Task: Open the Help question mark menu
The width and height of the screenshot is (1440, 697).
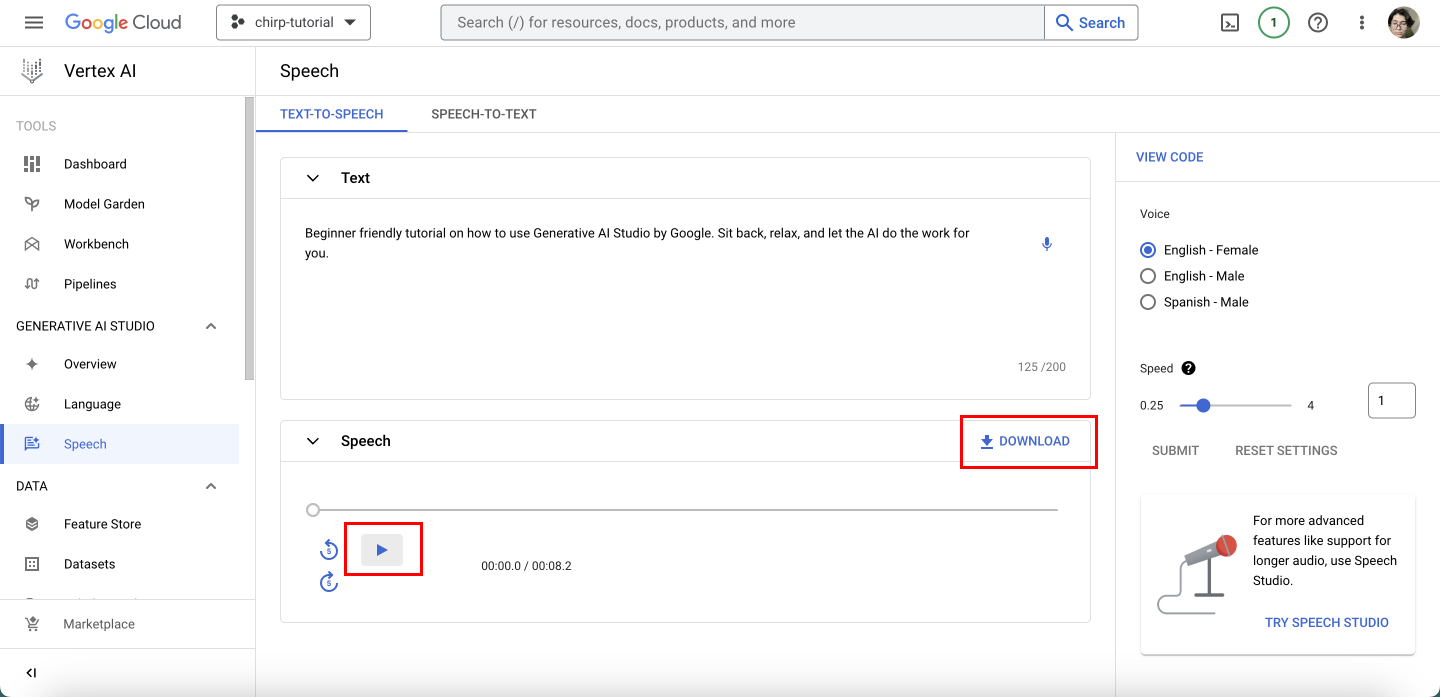Action: click(1318, 23)
